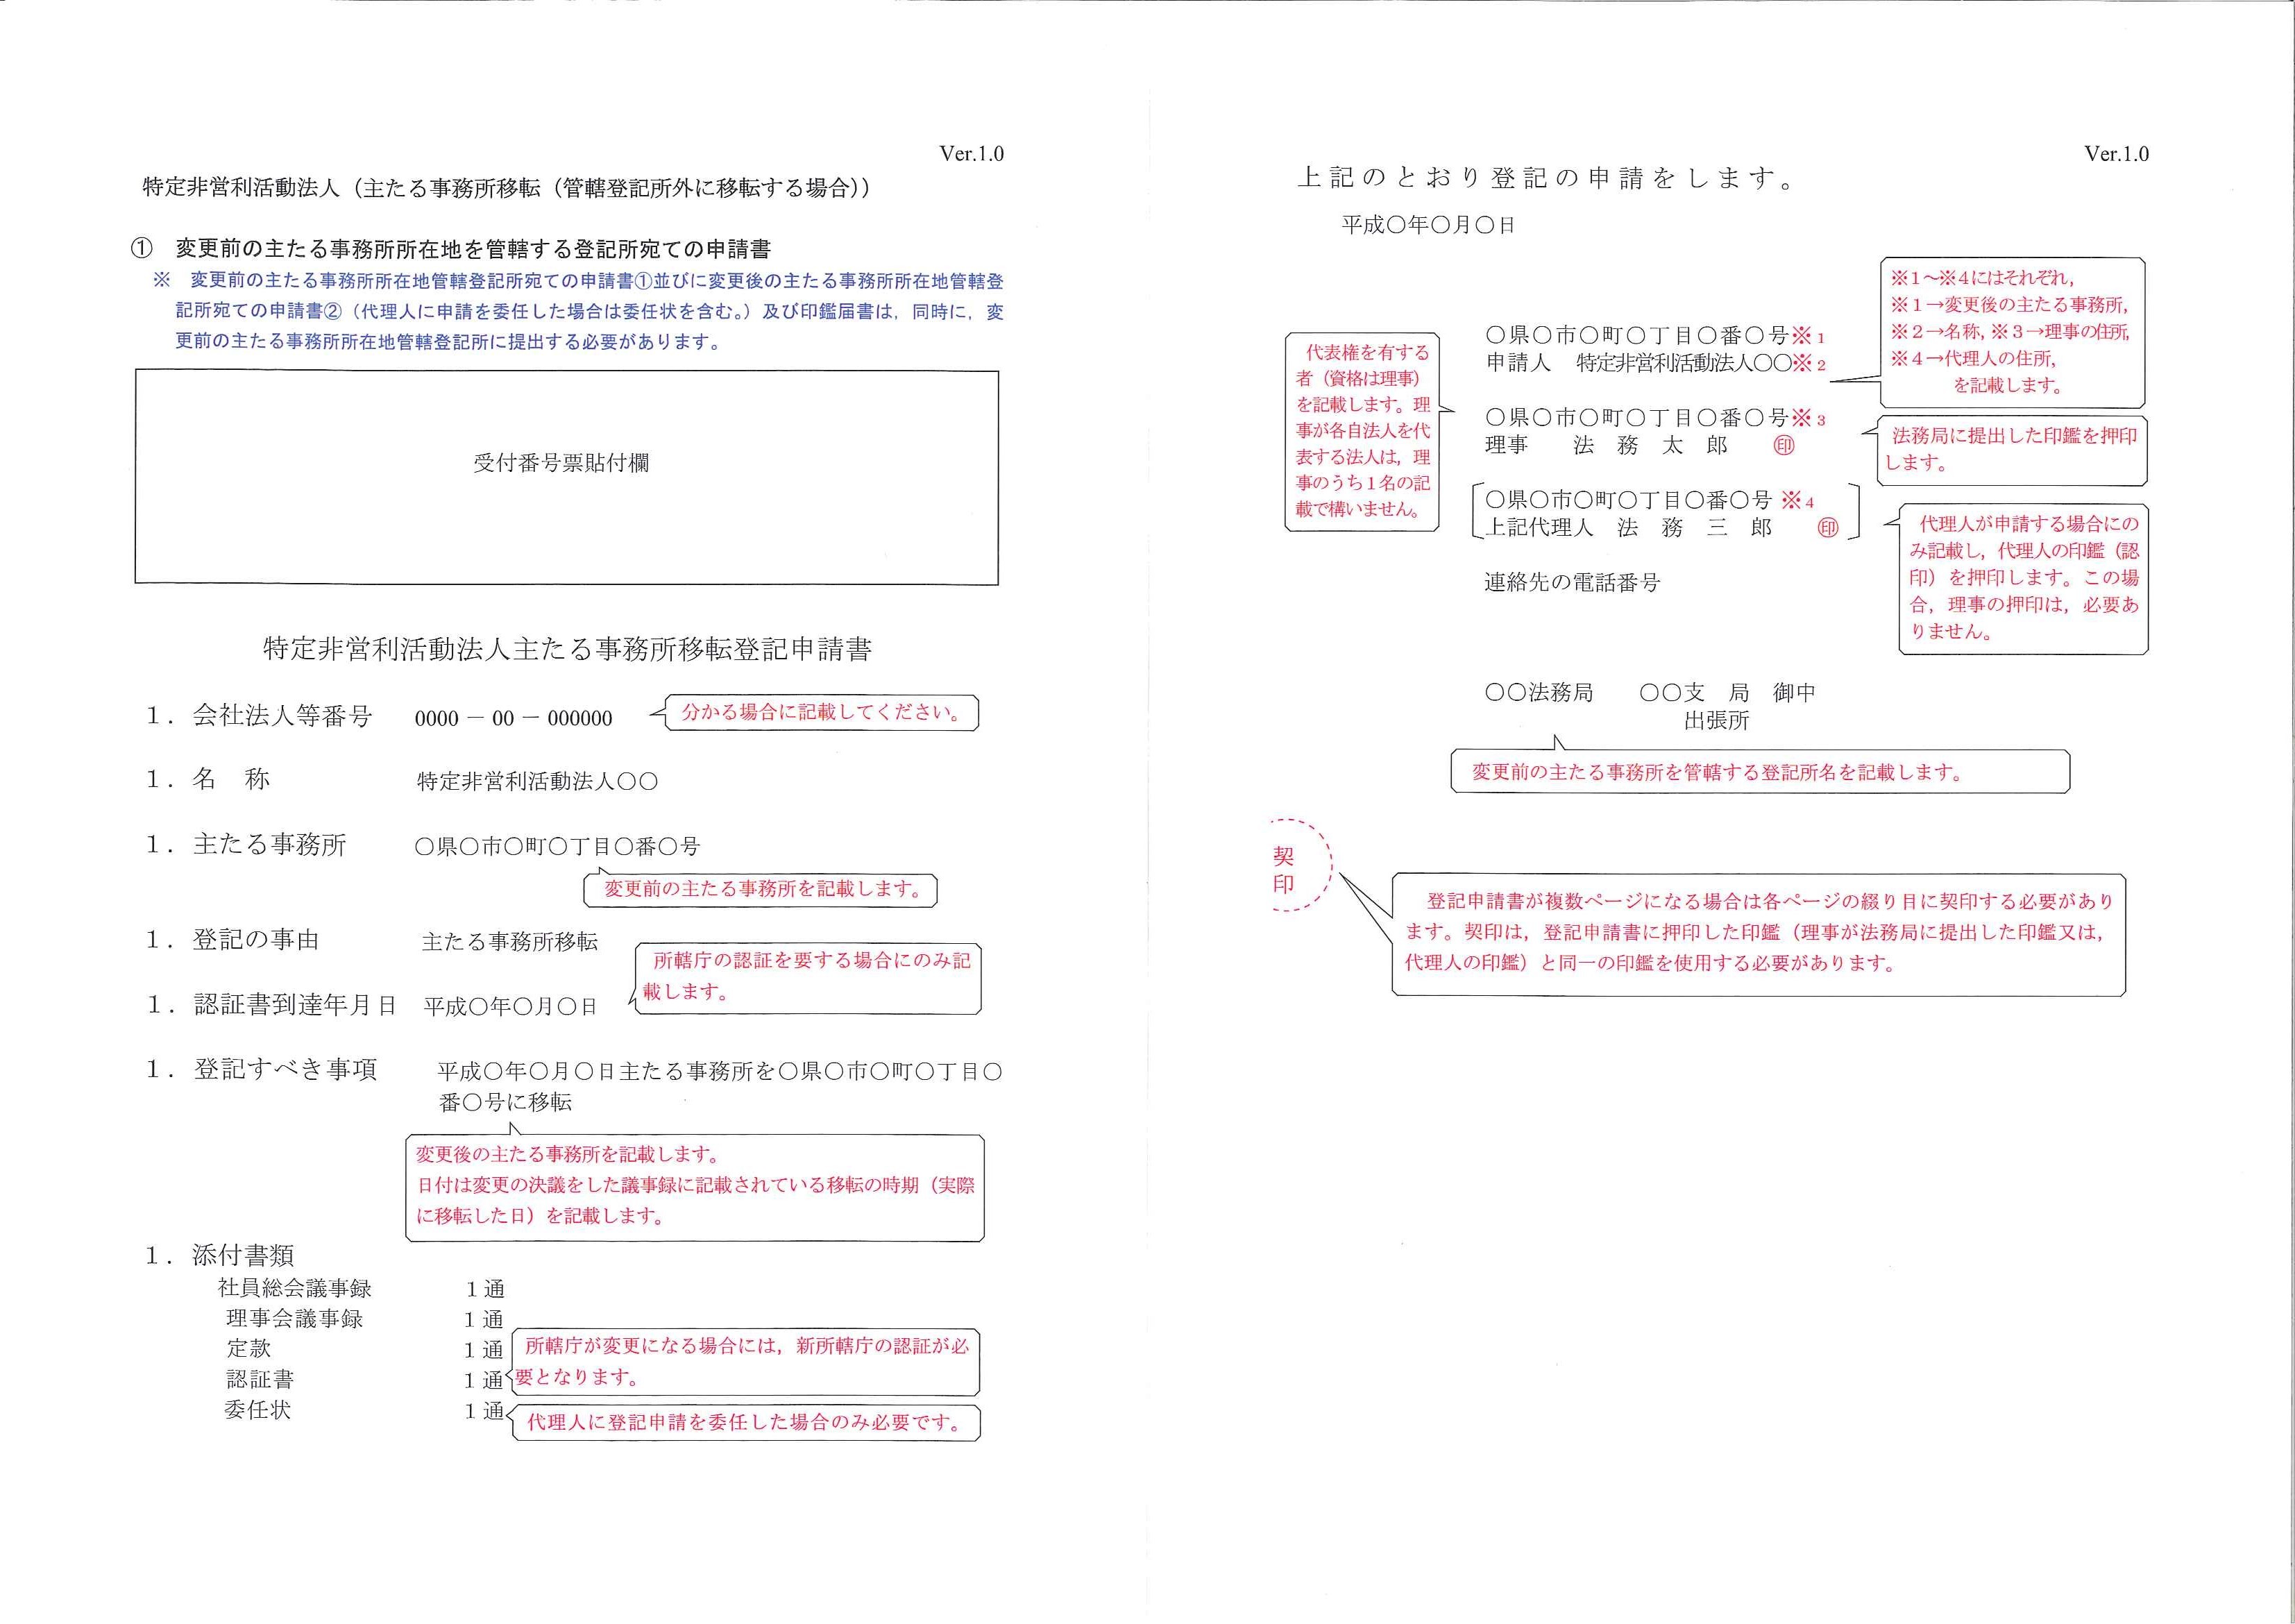The image size is (2295, 1624).
Task: Click the note "法務局に提出した印鑑を押印します。"
Action: click(2012, 450)
